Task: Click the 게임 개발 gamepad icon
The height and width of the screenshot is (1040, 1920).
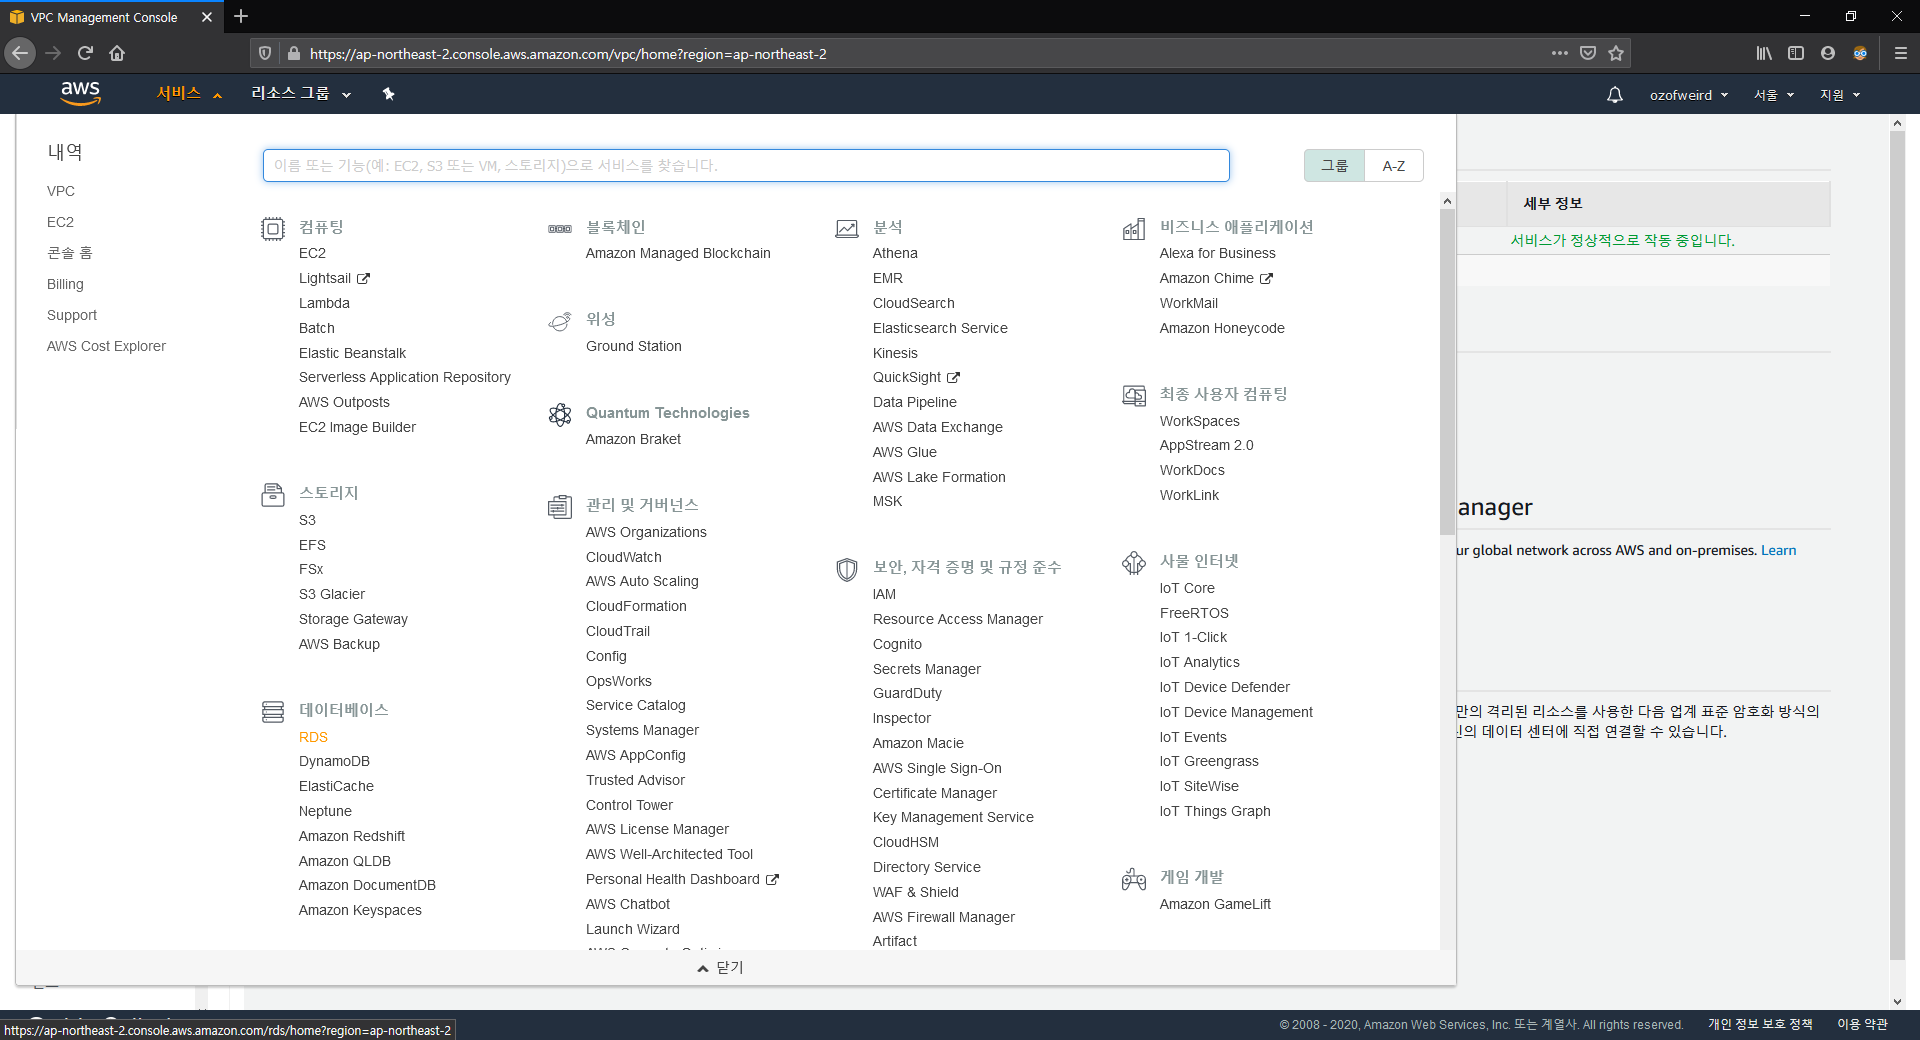Action: (1134, 879)
